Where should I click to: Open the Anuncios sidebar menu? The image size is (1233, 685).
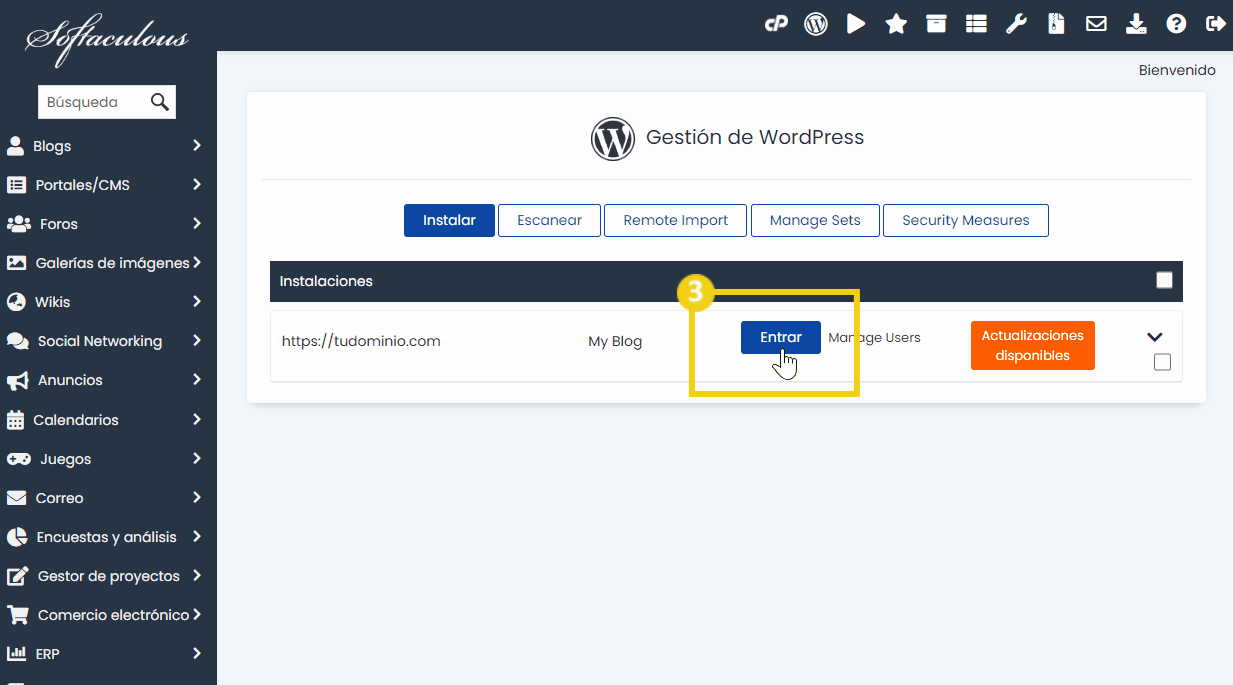pyautogui.click(x=108, y=380)
